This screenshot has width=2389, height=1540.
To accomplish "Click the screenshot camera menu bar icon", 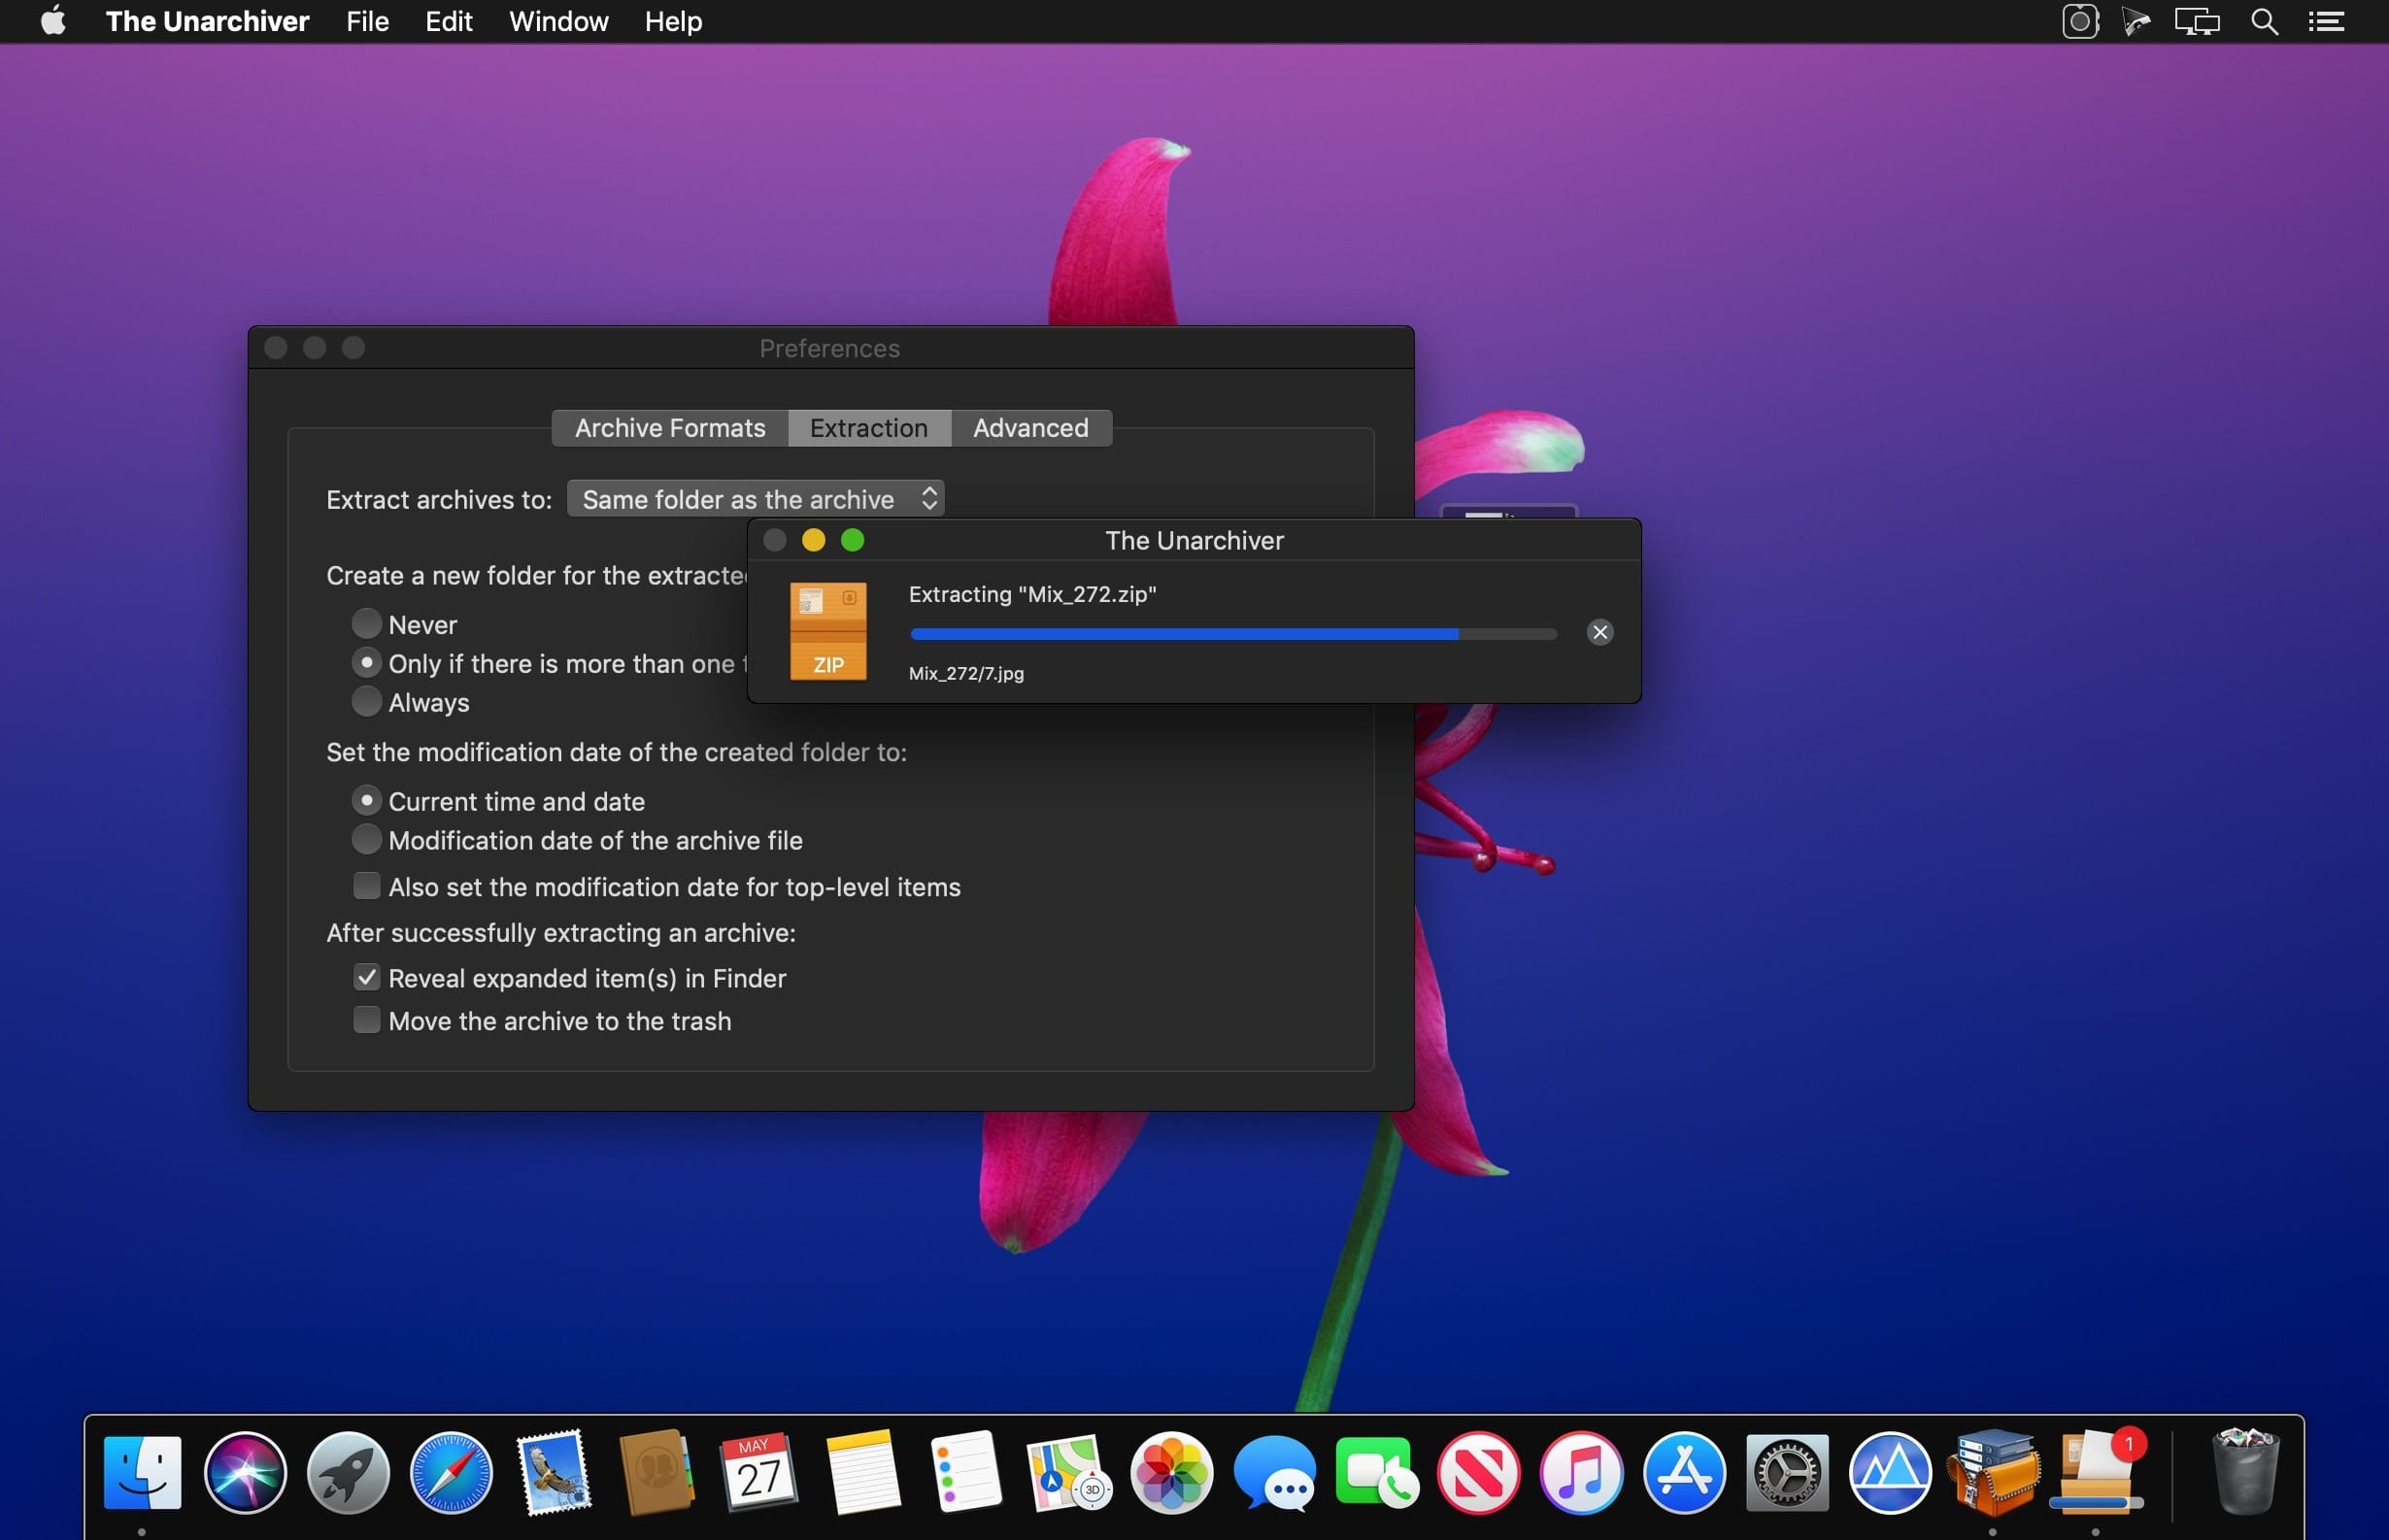I will tap(2080, 21).
